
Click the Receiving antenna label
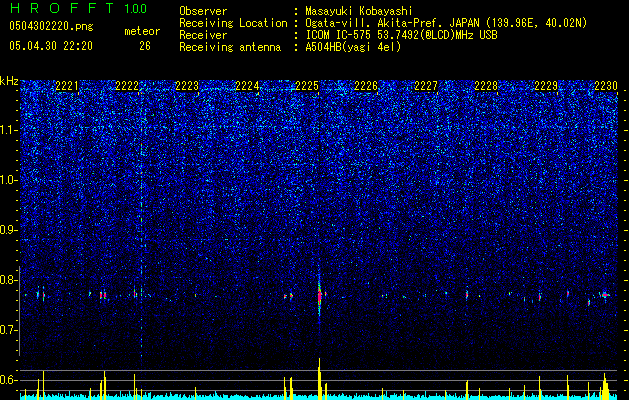point(230,47)
